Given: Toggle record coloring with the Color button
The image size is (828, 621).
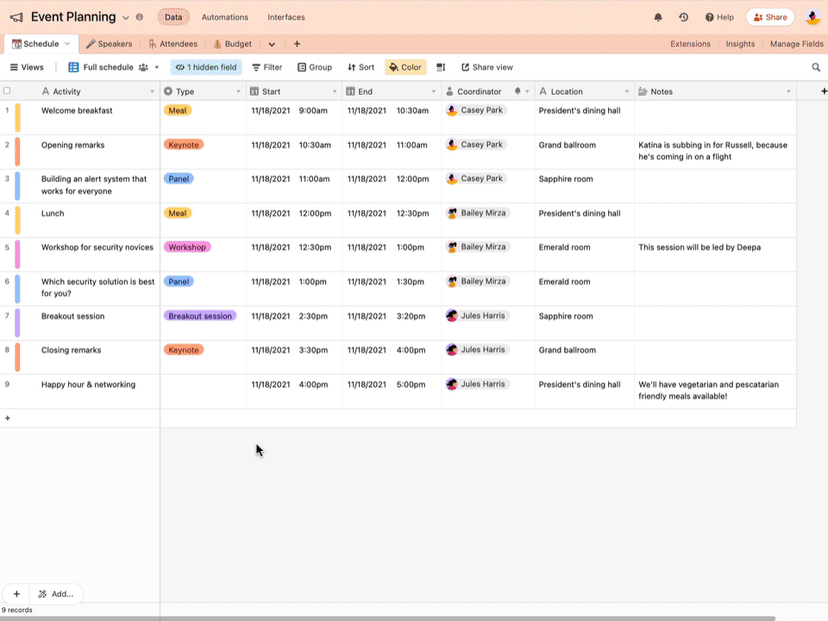Looking at the screenshot, I should pyautogui.click(x=405, y=67).
